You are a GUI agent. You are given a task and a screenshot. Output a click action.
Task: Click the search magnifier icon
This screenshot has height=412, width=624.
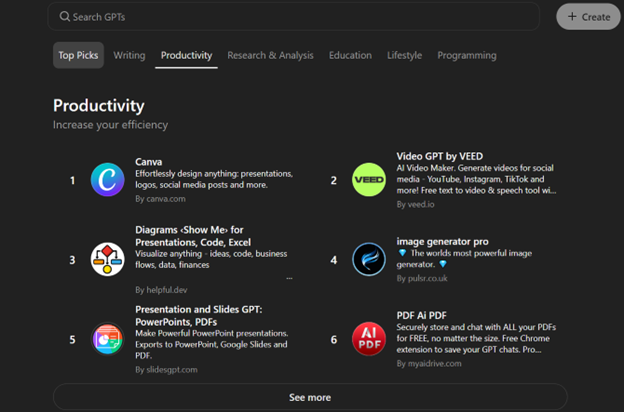(x=64, y=16)
